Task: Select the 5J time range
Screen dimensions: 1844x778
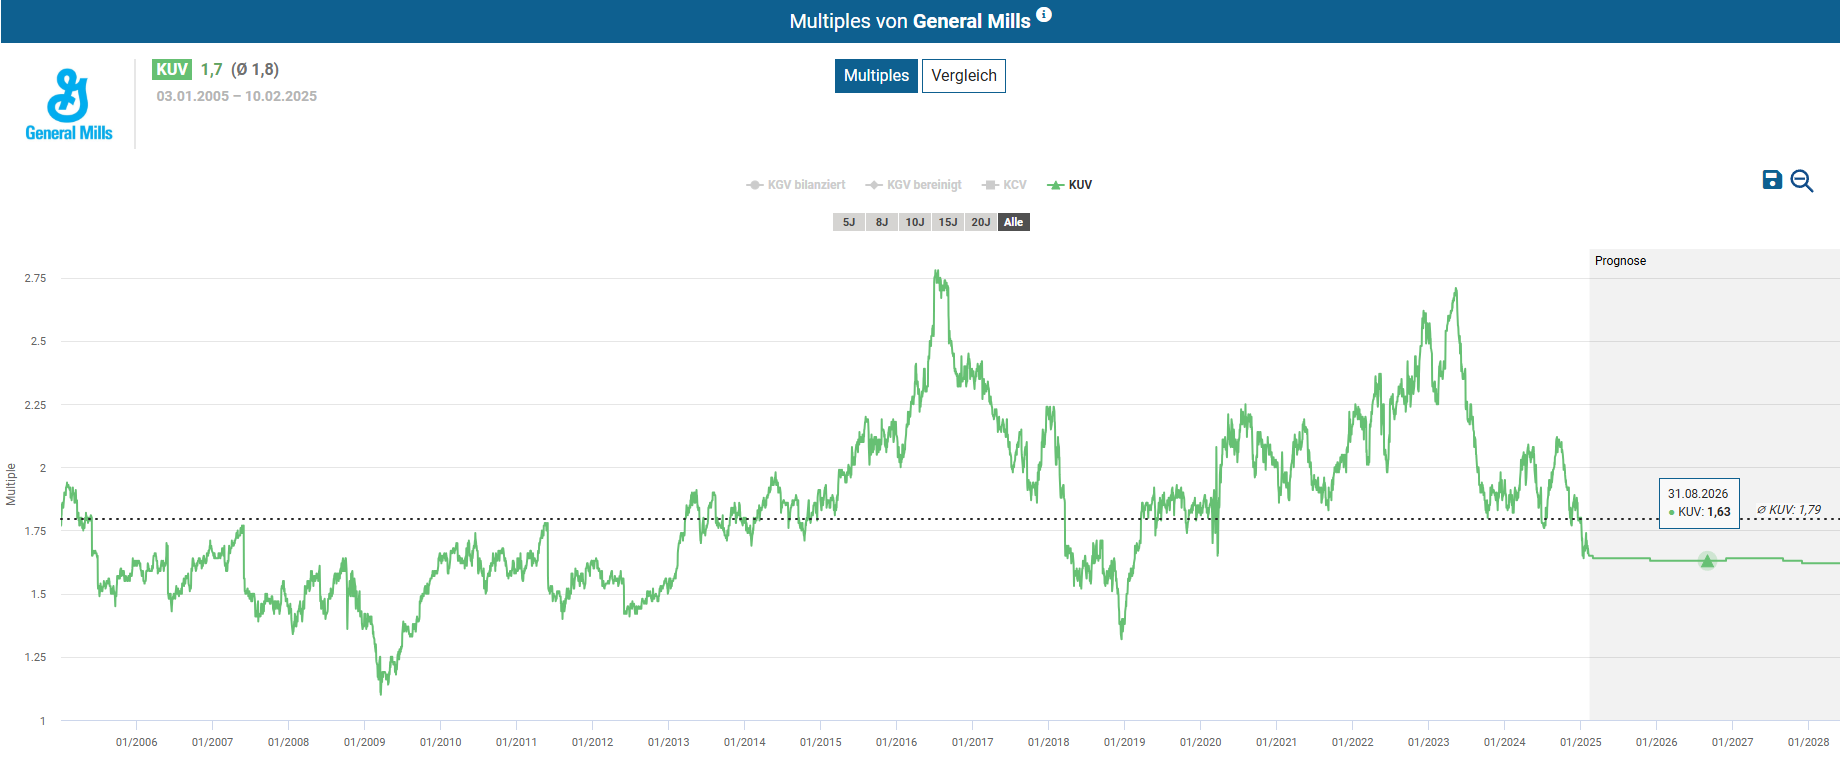Action: click(848, 222)
